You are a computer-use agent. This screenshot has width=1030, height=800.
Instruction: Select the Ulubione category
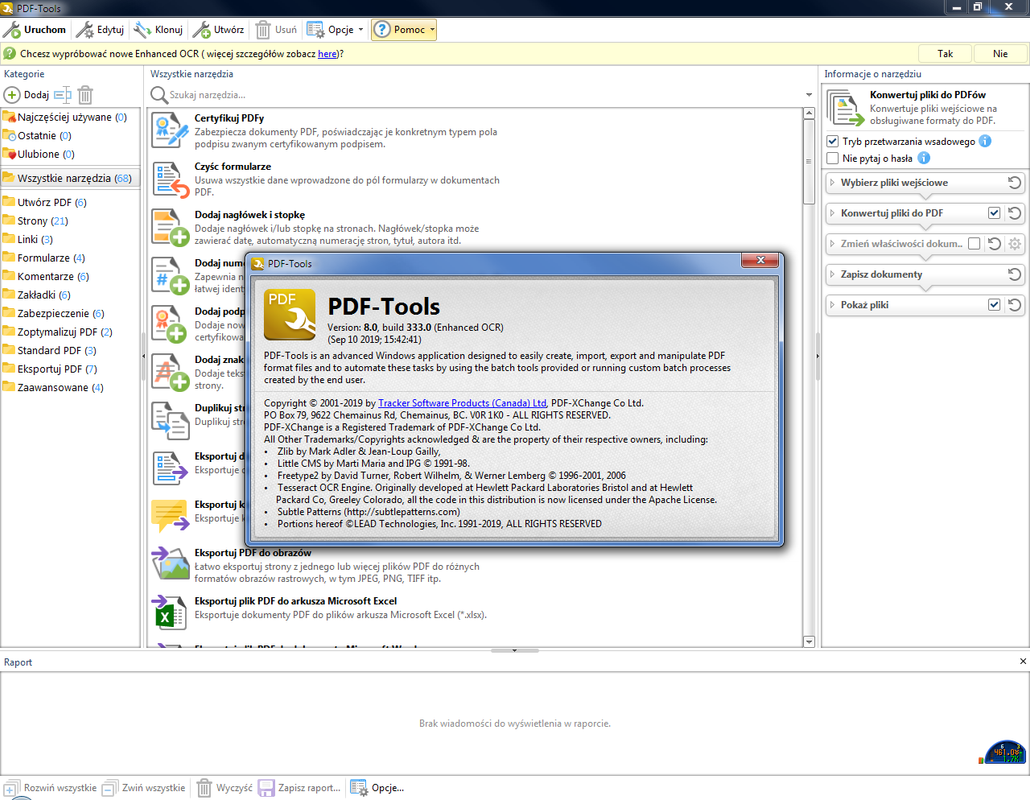tap(70, 154)
